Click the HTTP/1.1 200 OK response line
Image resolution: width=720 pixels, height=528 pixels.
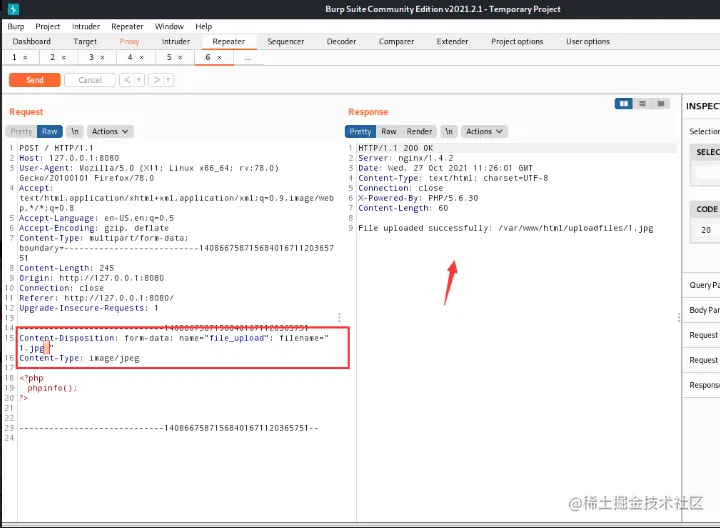(x=395, y=148)
